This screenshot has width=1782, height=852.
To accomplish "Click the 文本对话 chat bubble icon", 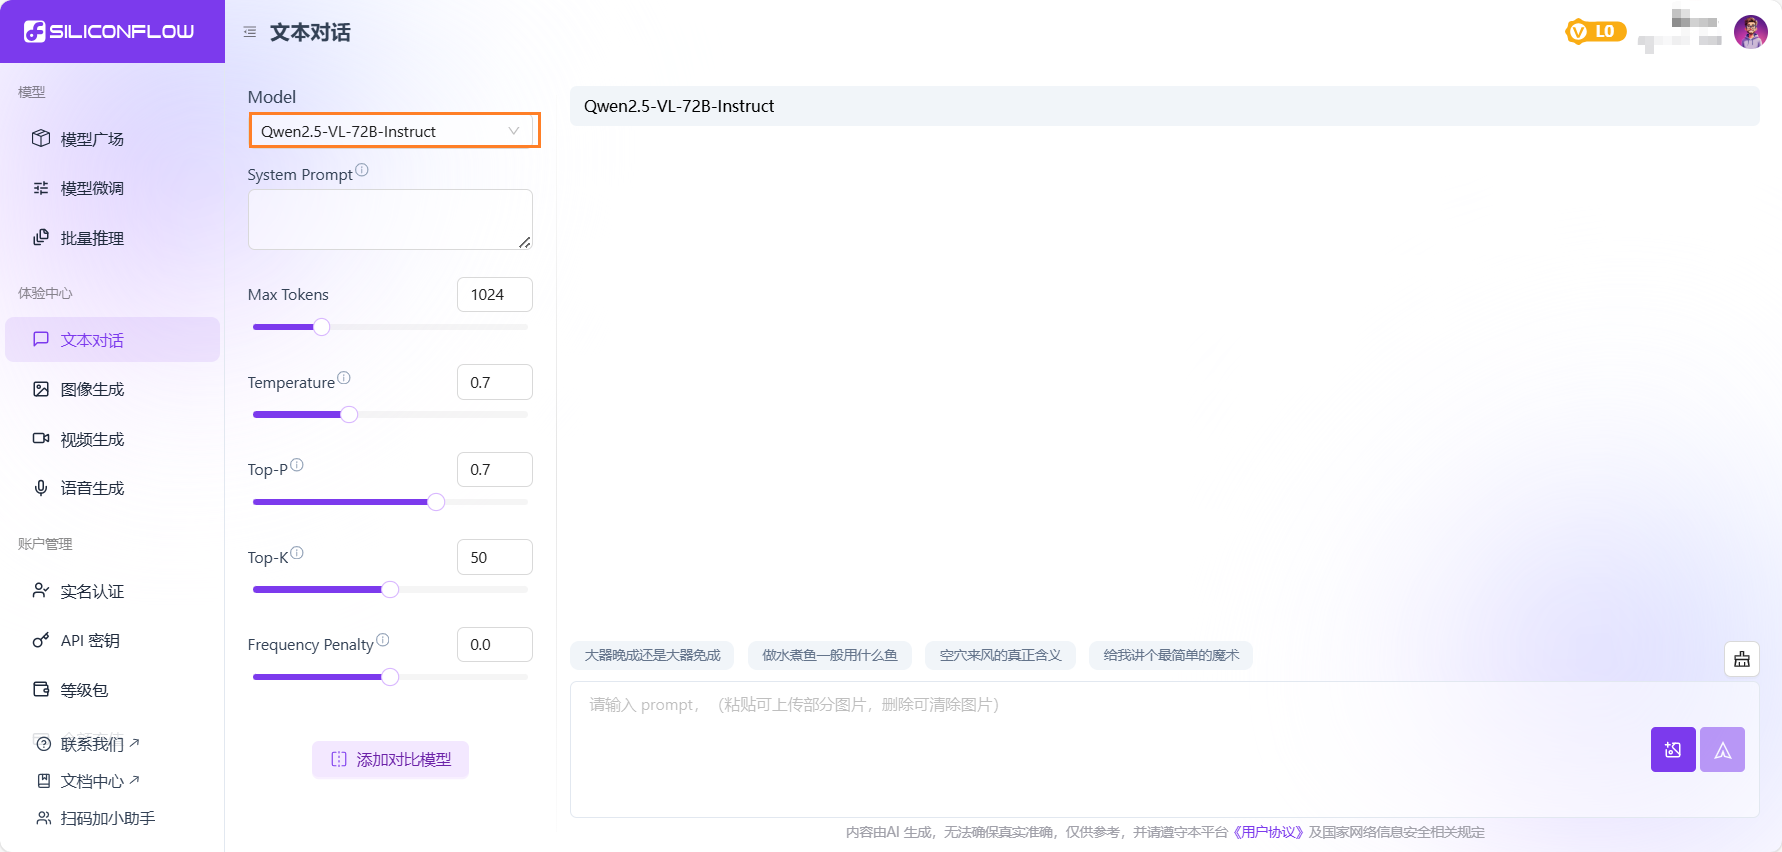I will pos(41,339).
